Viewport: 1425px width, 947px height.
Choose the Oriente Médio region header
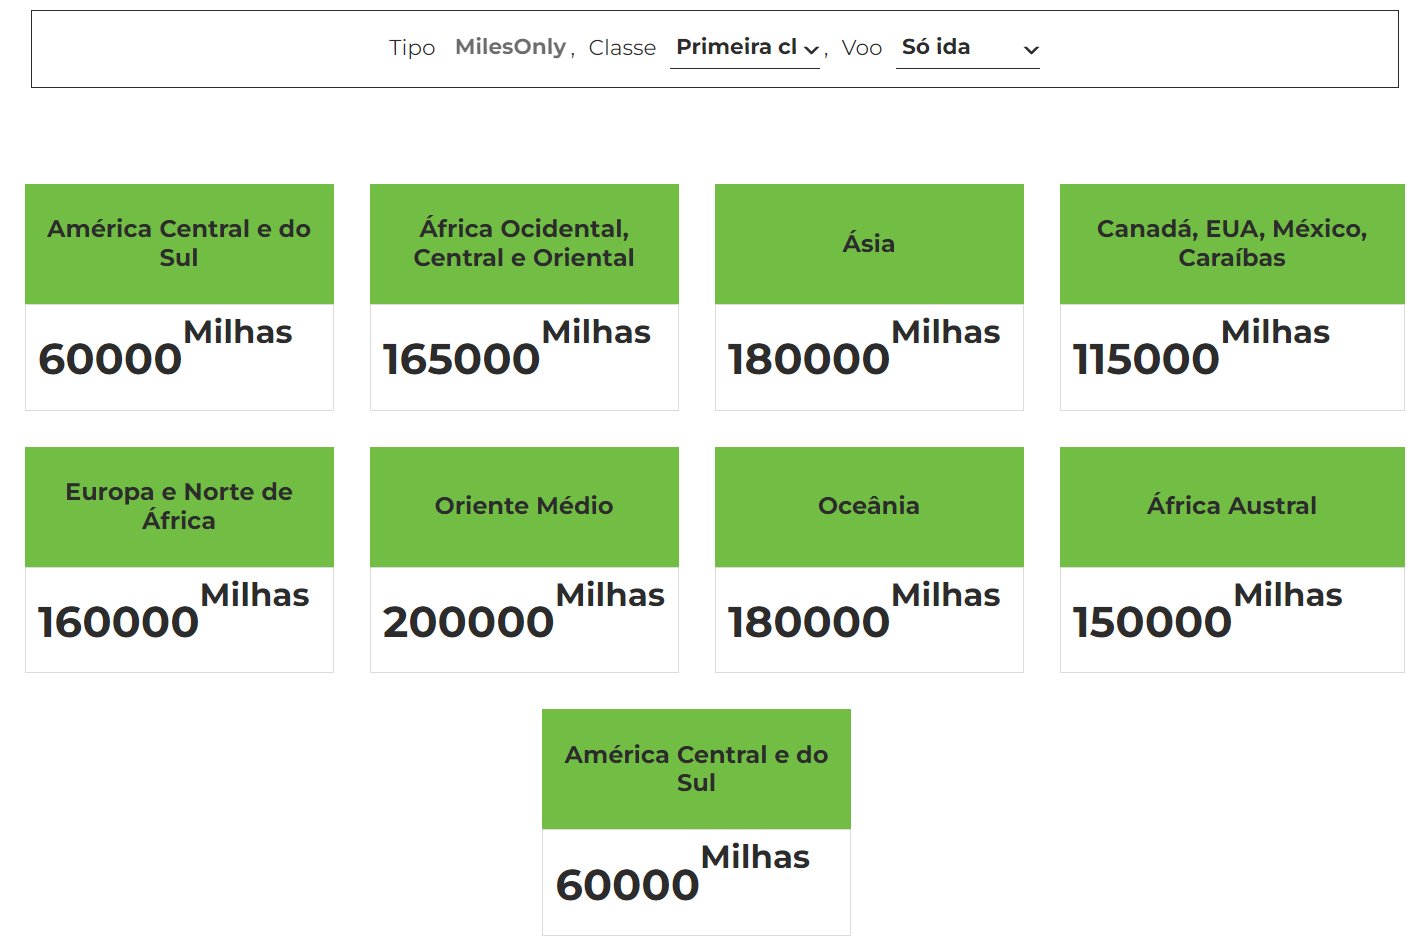(524, 506)
